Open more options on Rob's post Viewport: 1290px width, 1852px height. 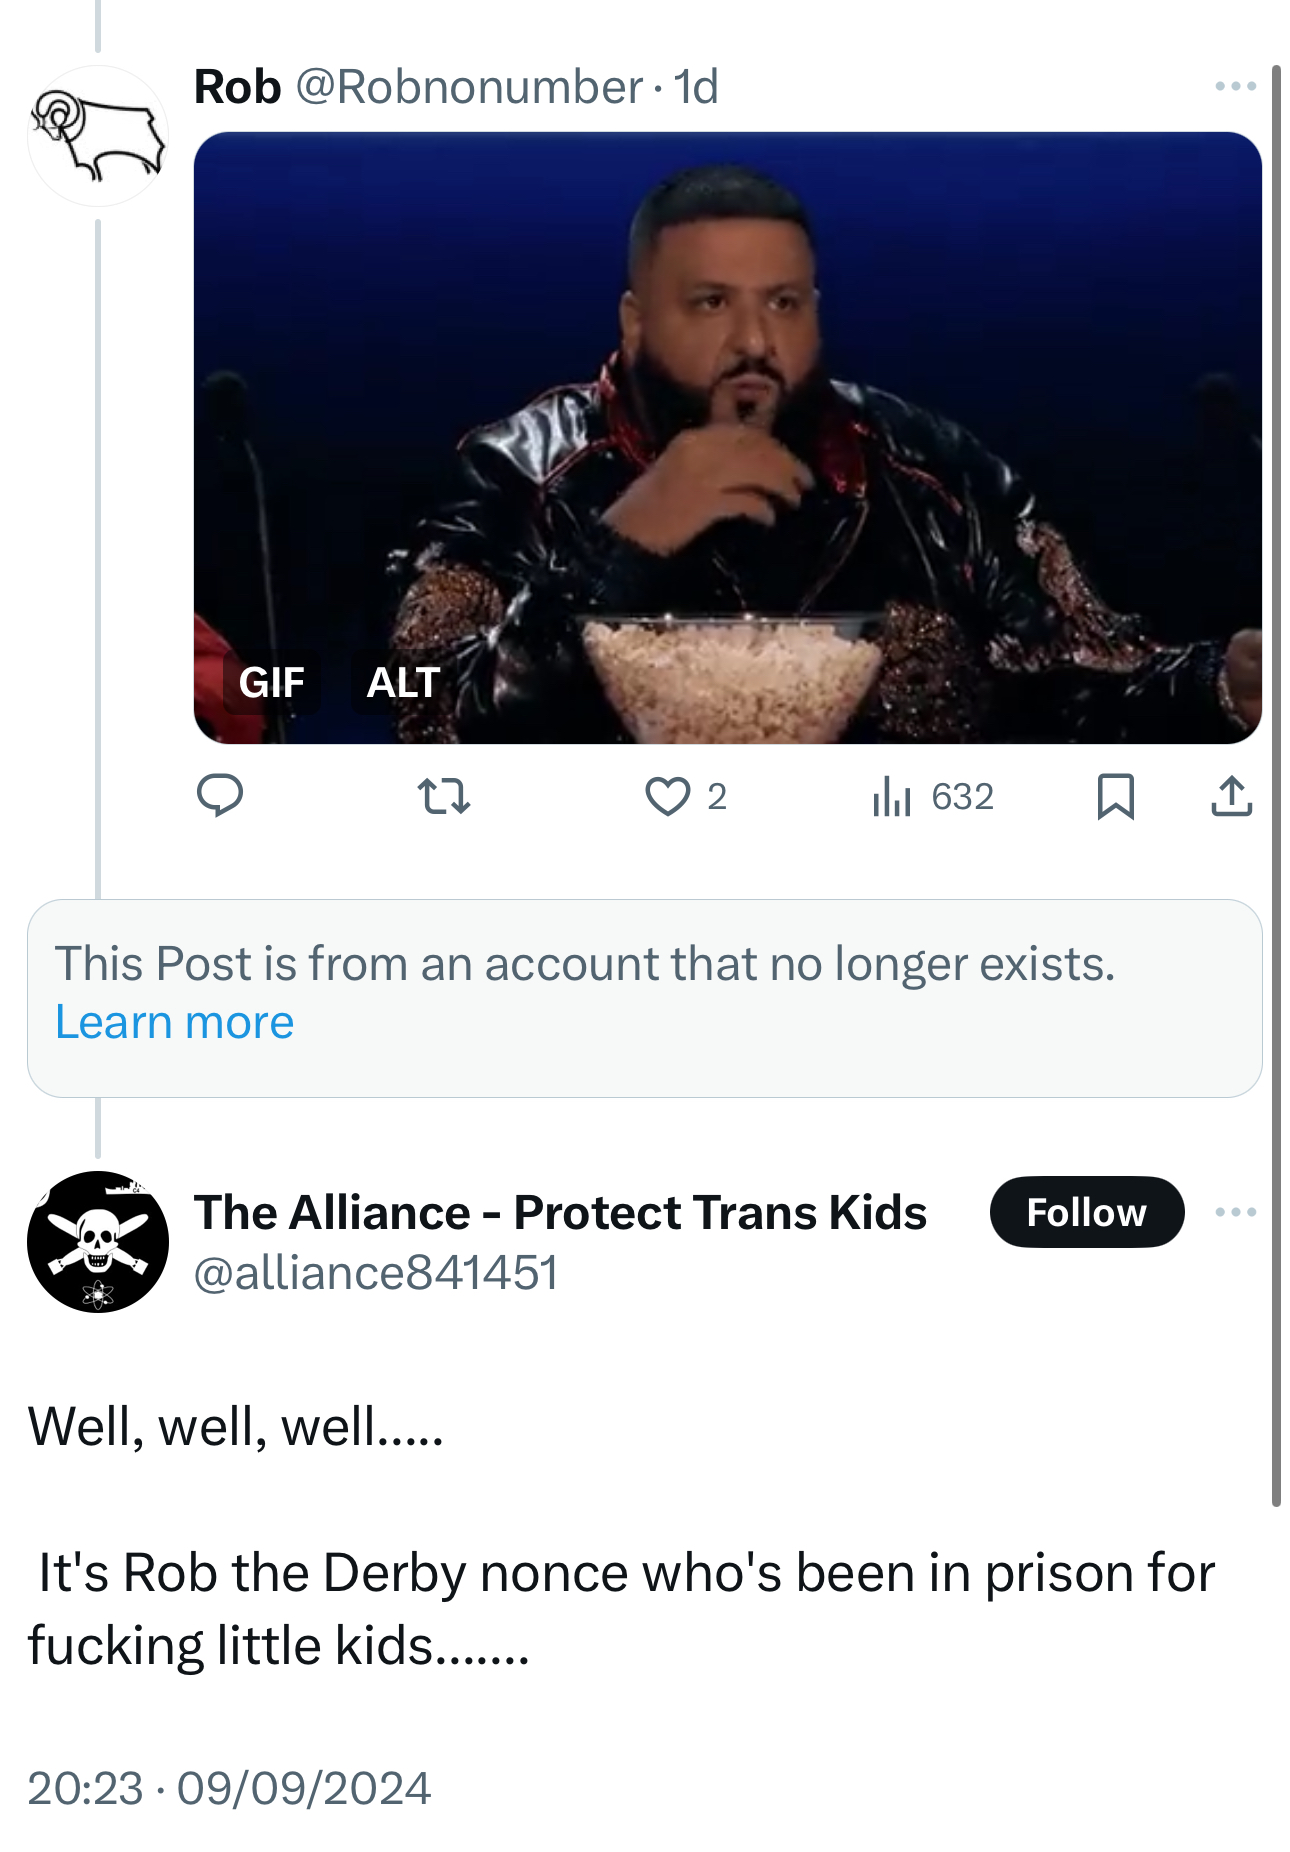pos(1235,87)
